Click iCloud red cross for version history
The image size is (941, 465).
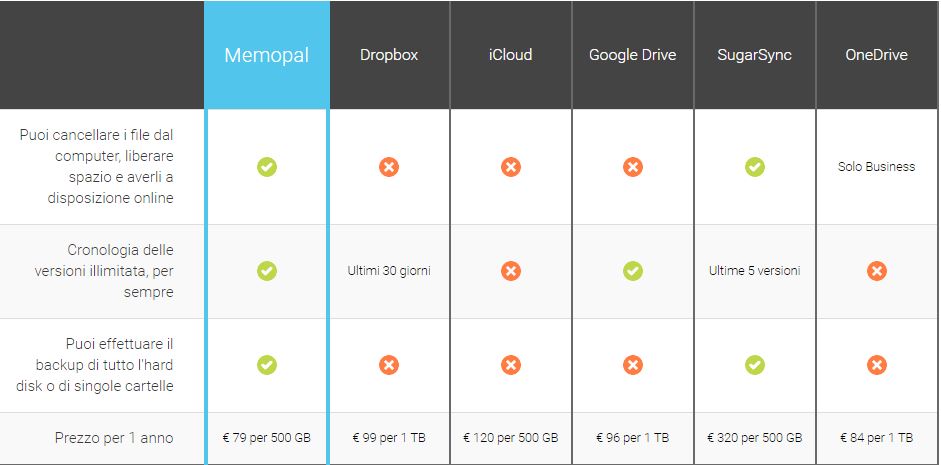click(x=511, y=271)
